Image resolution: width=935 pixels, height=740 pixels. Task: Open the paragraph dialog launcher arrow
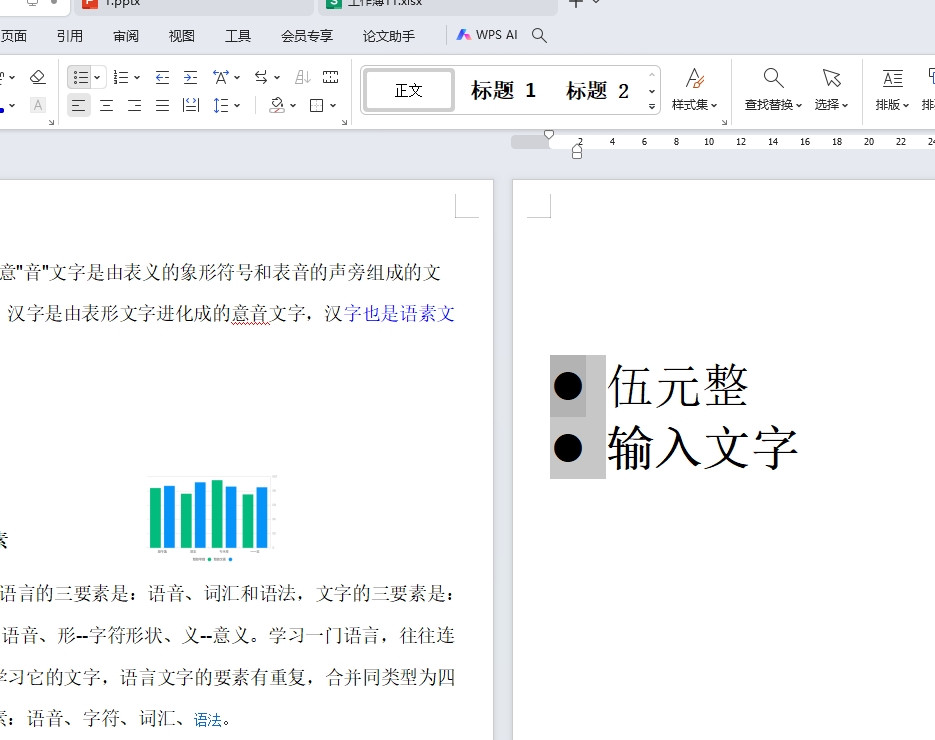point(344,122)
